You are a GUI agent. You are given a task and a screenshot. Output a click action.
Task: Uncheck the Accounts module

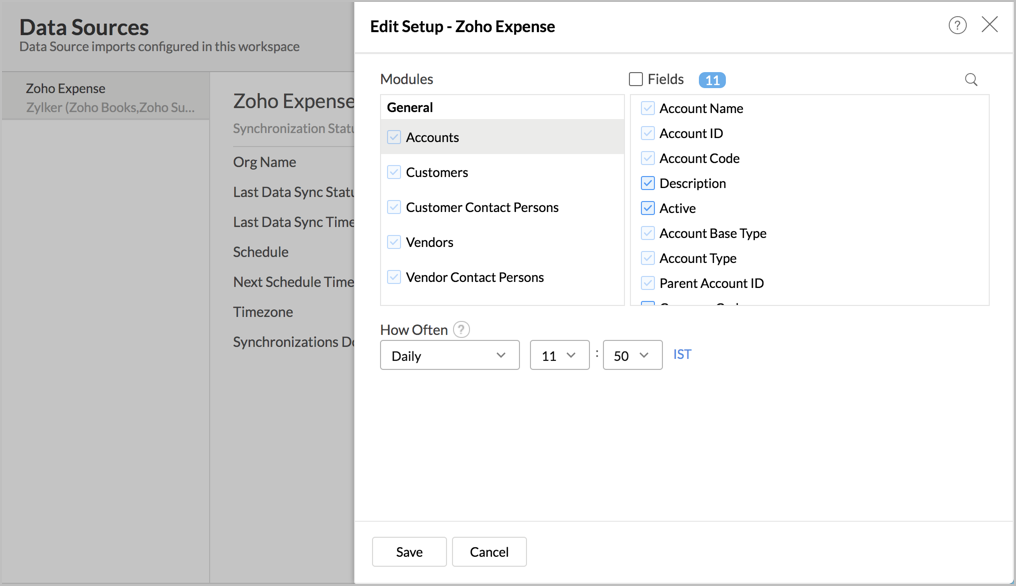[x=393, y=137]
